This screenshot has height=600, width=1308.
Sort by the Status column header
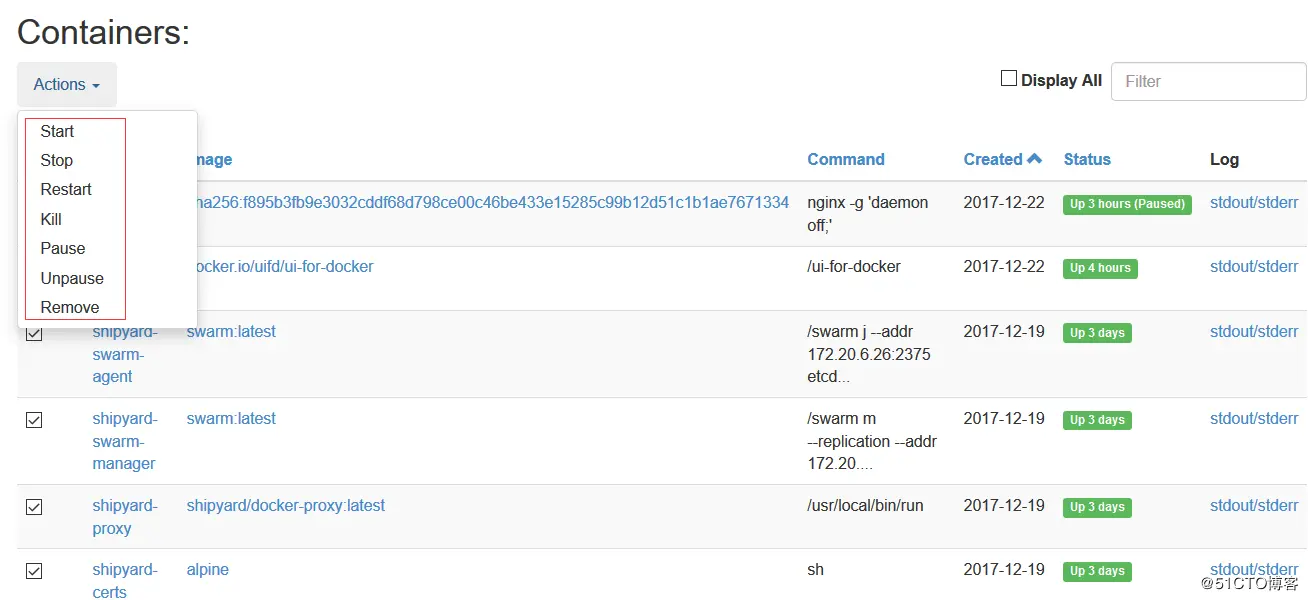pos(1087,159)
